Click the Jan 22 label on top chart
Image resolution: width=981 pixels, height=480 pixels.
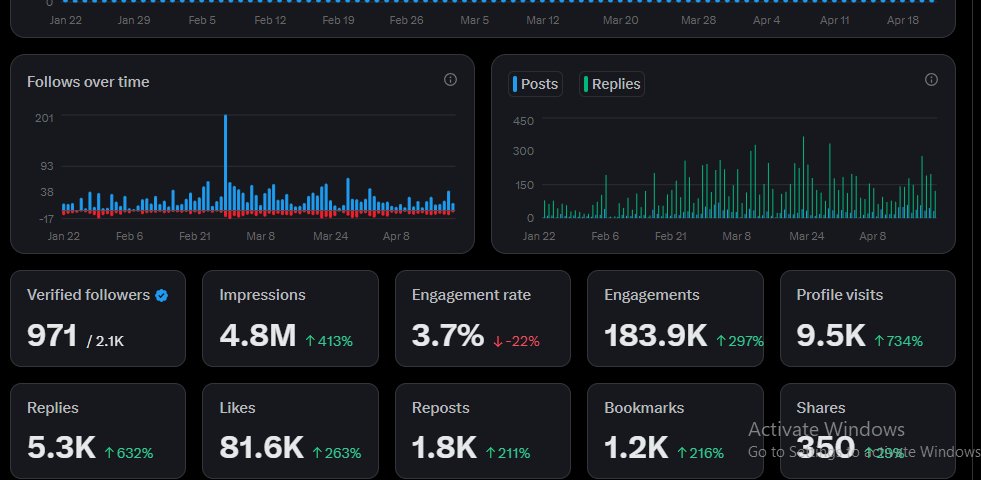66,20
